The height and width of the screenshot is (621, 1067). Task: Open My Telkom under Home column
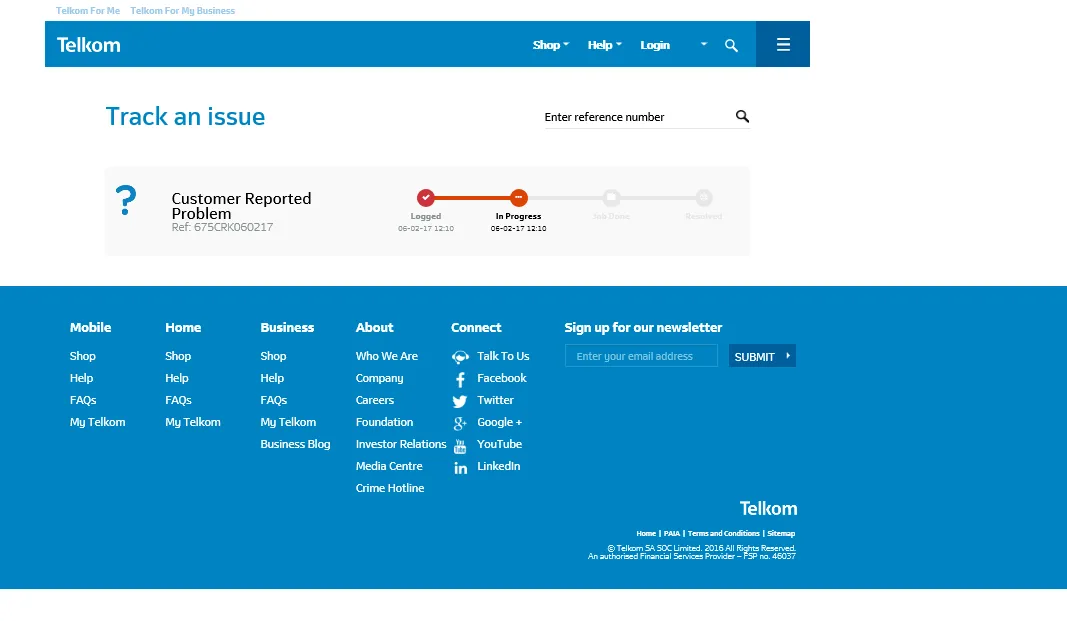(193, 422)
